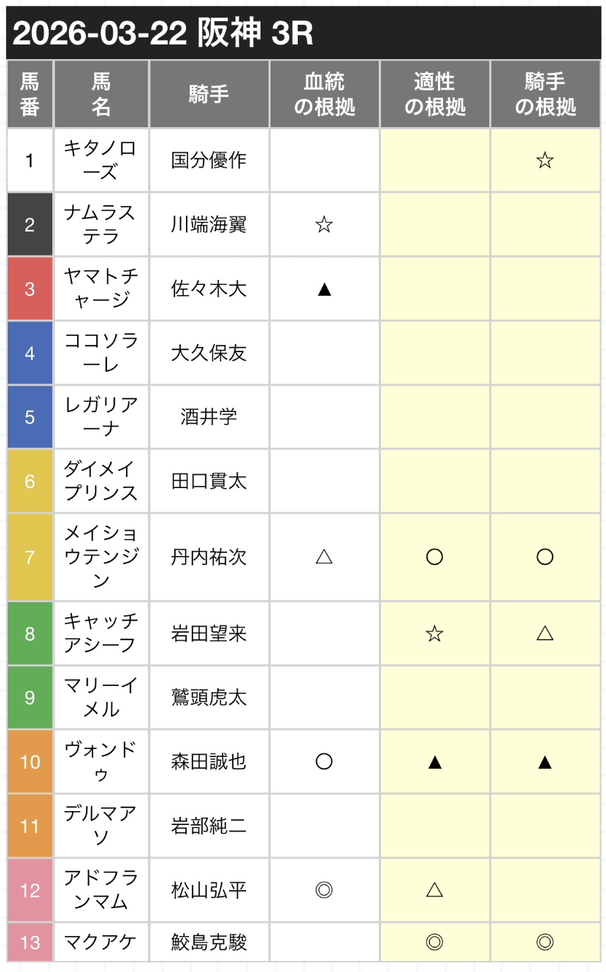The width and height of the screenshot is (606, 972).
Task: Click the orange number 10 cell
Action: pos(30,761)
